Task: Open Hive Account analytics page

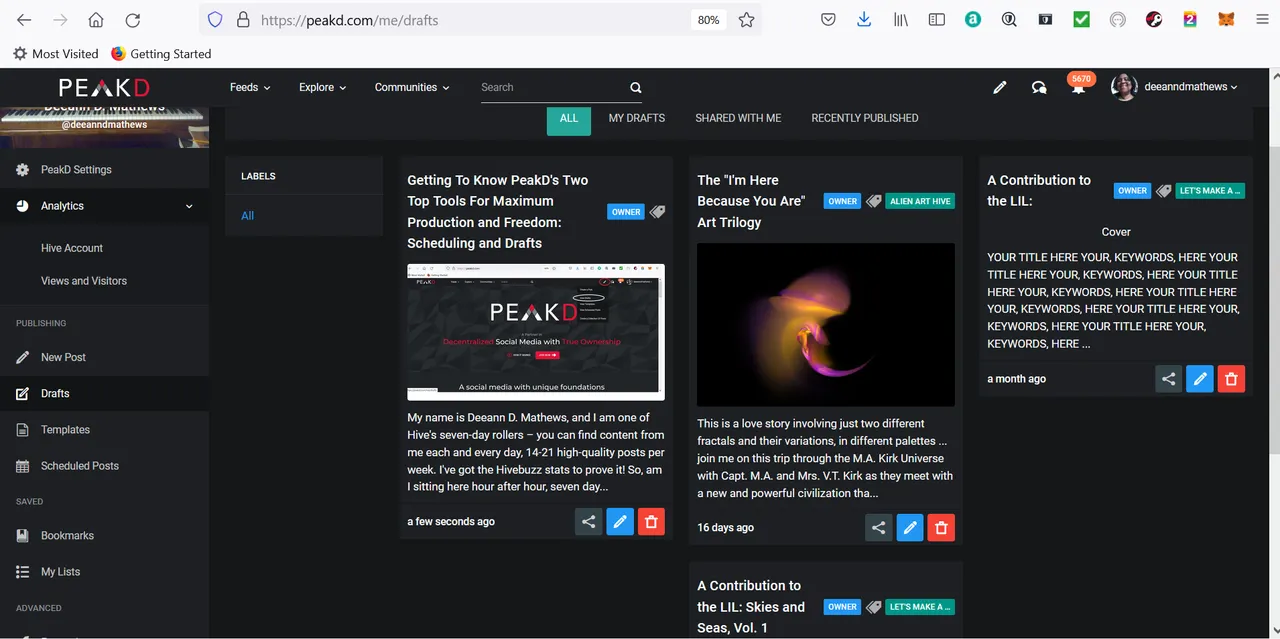Action: tap(72, 248)
